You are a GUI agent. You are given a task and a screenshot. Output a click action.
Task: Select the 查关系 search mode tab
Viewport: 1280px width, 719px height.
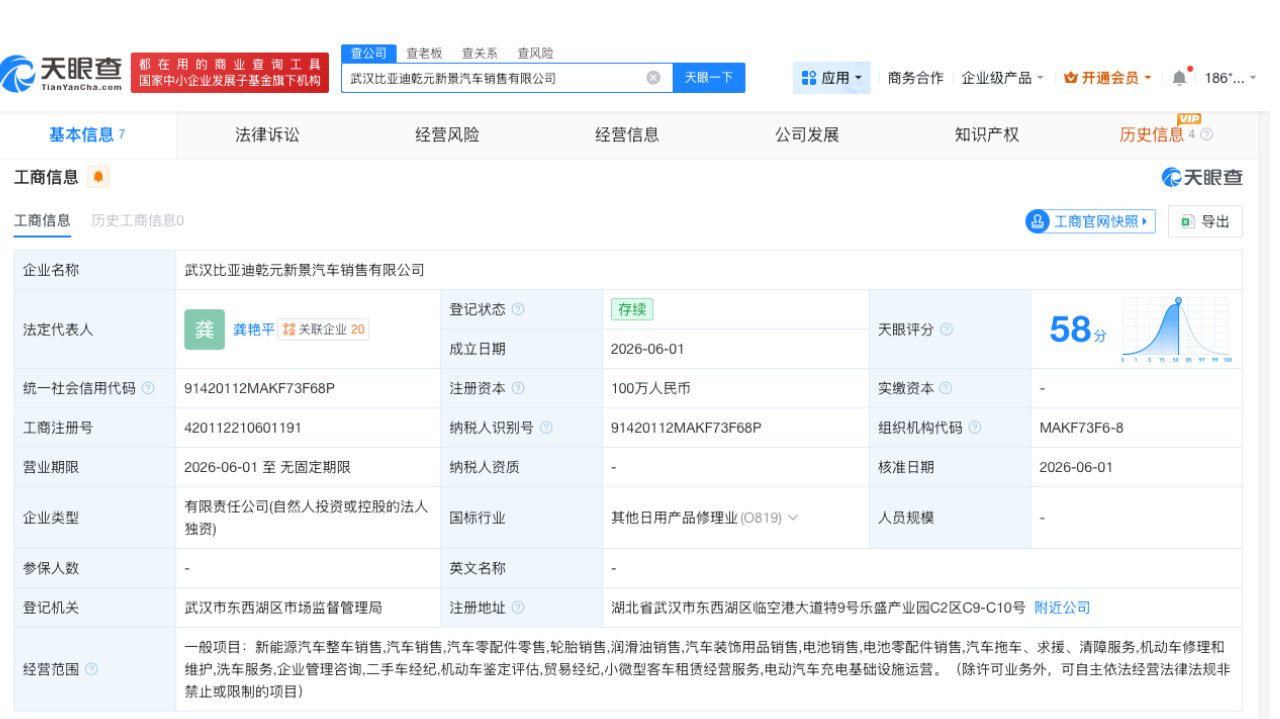pyautogui.click(x=479, y=53)
